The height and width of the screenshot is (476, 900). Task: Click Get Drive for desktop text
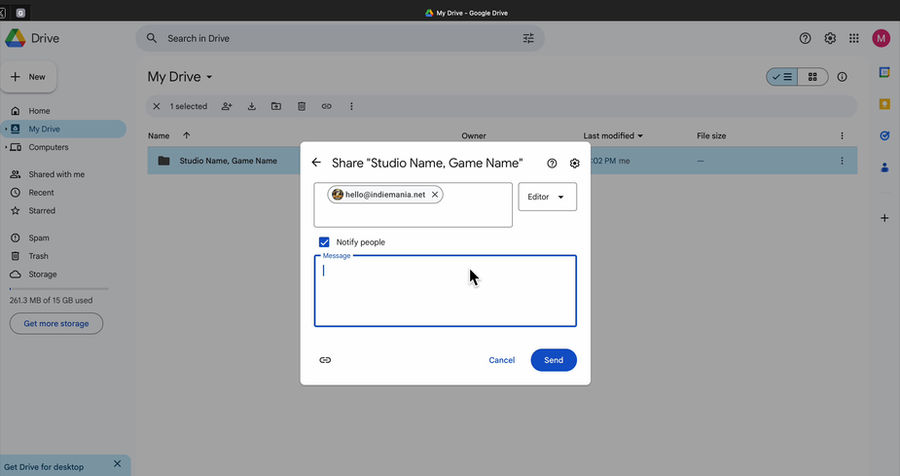44,467
